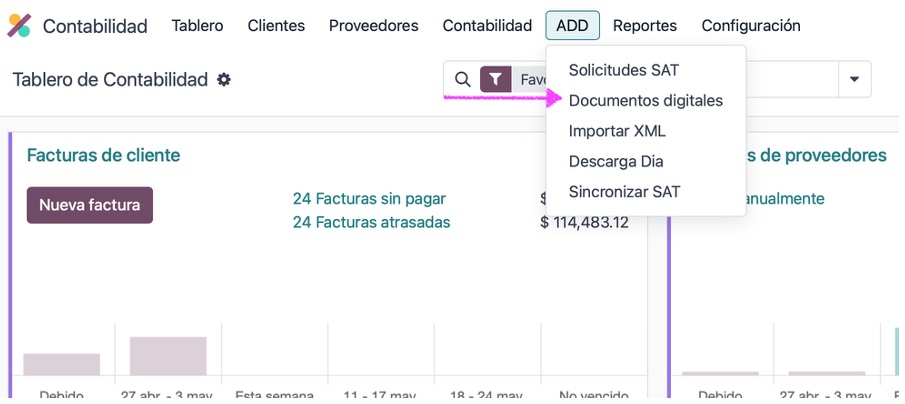Select Documentos digitales menu entry
Viewport: 905px width, 404px height.
tap(646, 100)
